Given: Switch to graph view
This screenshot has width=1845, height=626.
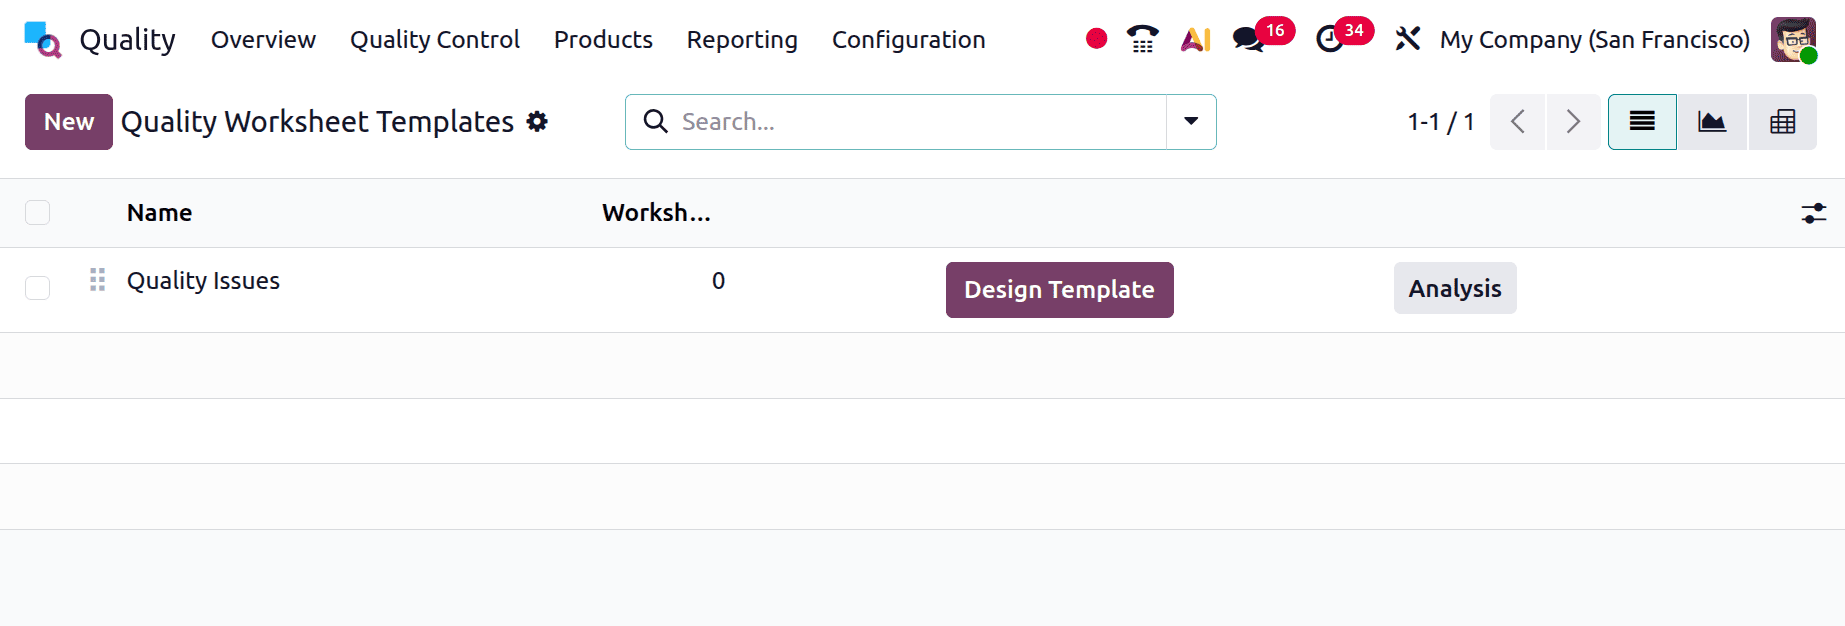Looking at the screenshot, I should tap(1712, 122).
